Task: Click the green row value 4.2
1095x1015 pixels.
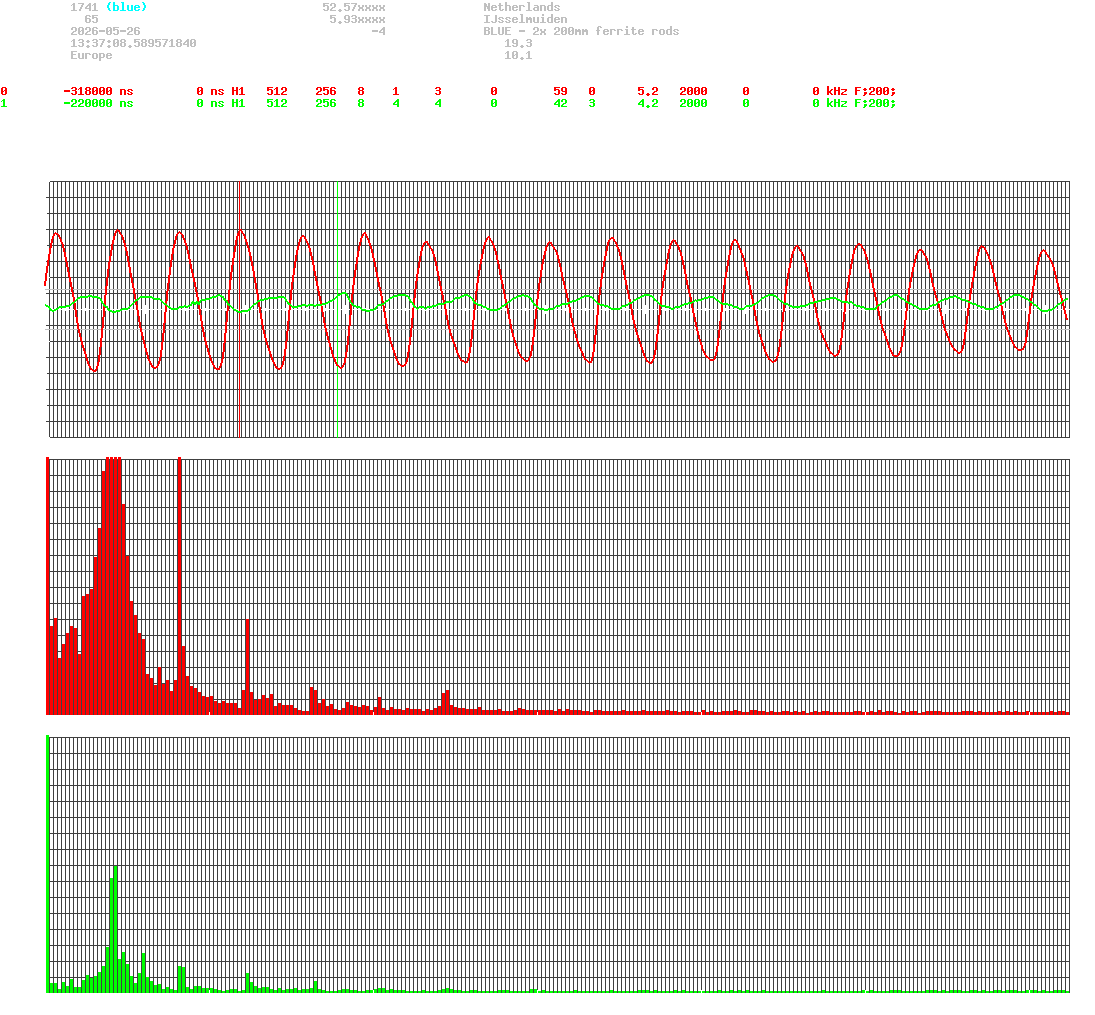Action: tap(647, 103)
